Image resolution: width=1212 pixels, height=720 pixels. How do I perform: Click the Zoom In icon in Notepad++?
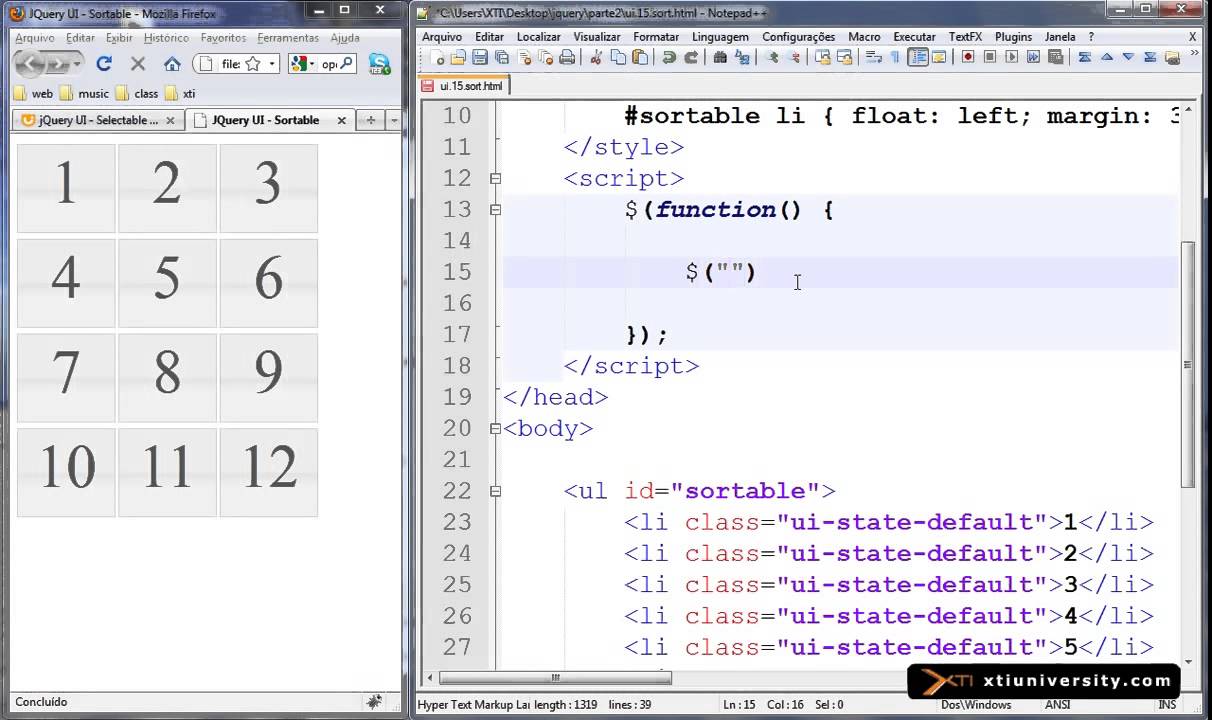point(772,57)
